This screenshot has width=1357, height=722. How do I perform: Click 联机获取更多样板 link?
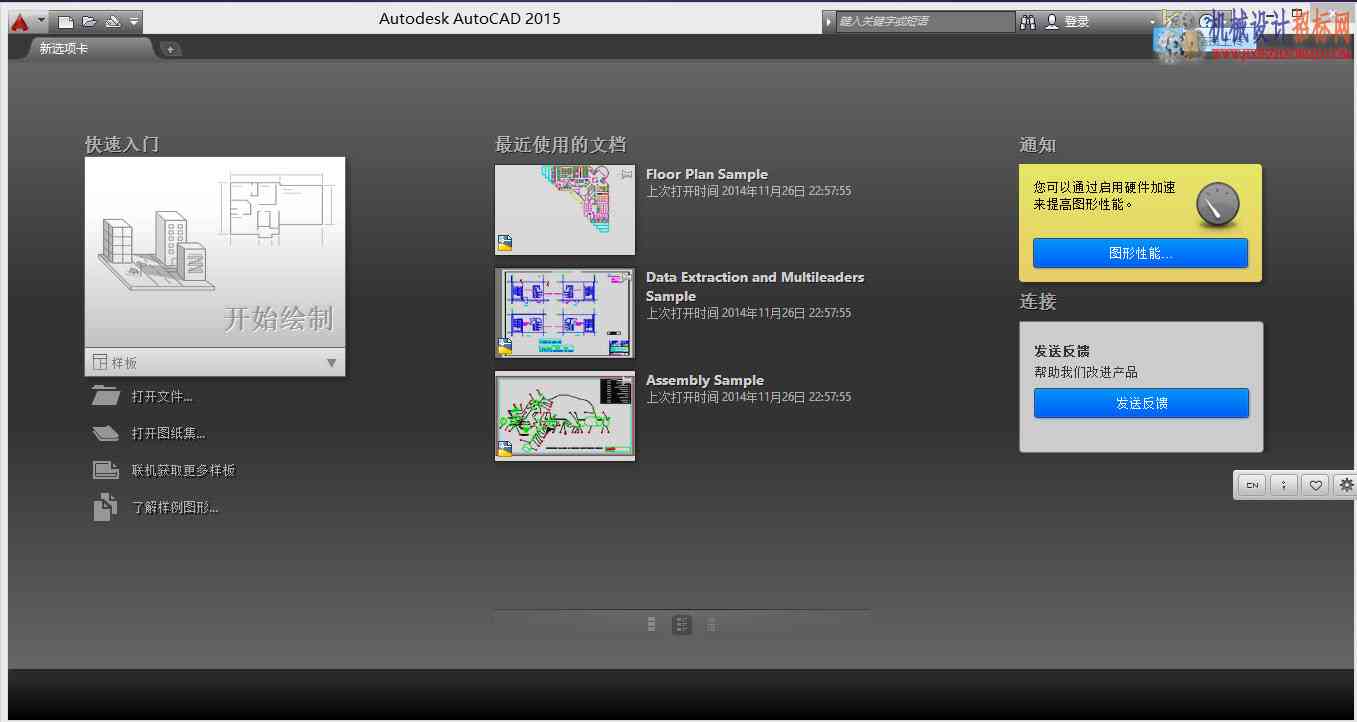coord(184,471)
